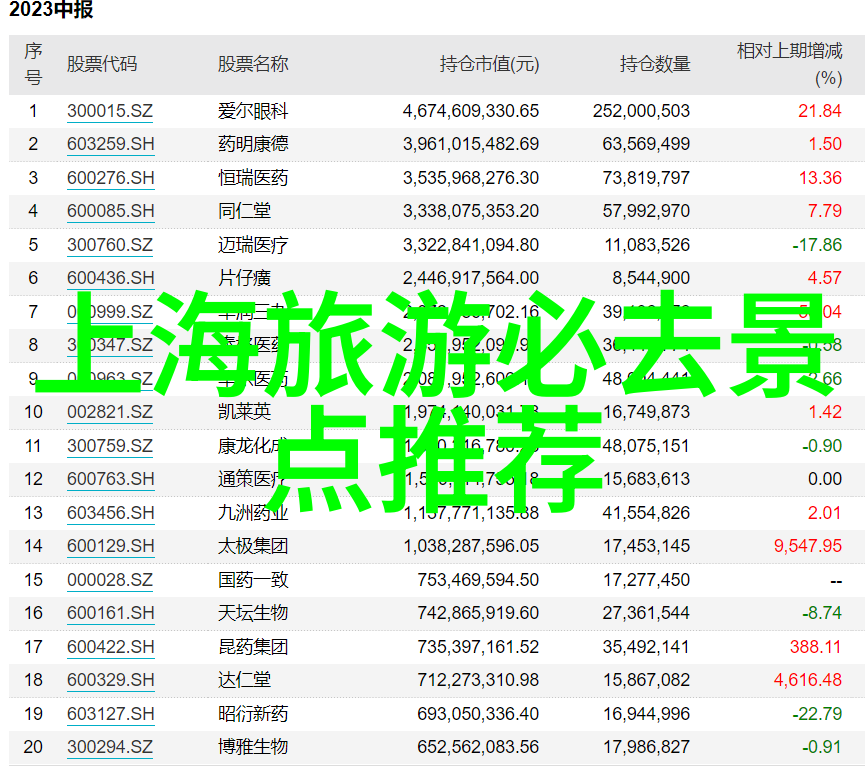Open stock code link 600436.SH
The image size is (865, 776).
pyautogui.click(x=110, y=278)
